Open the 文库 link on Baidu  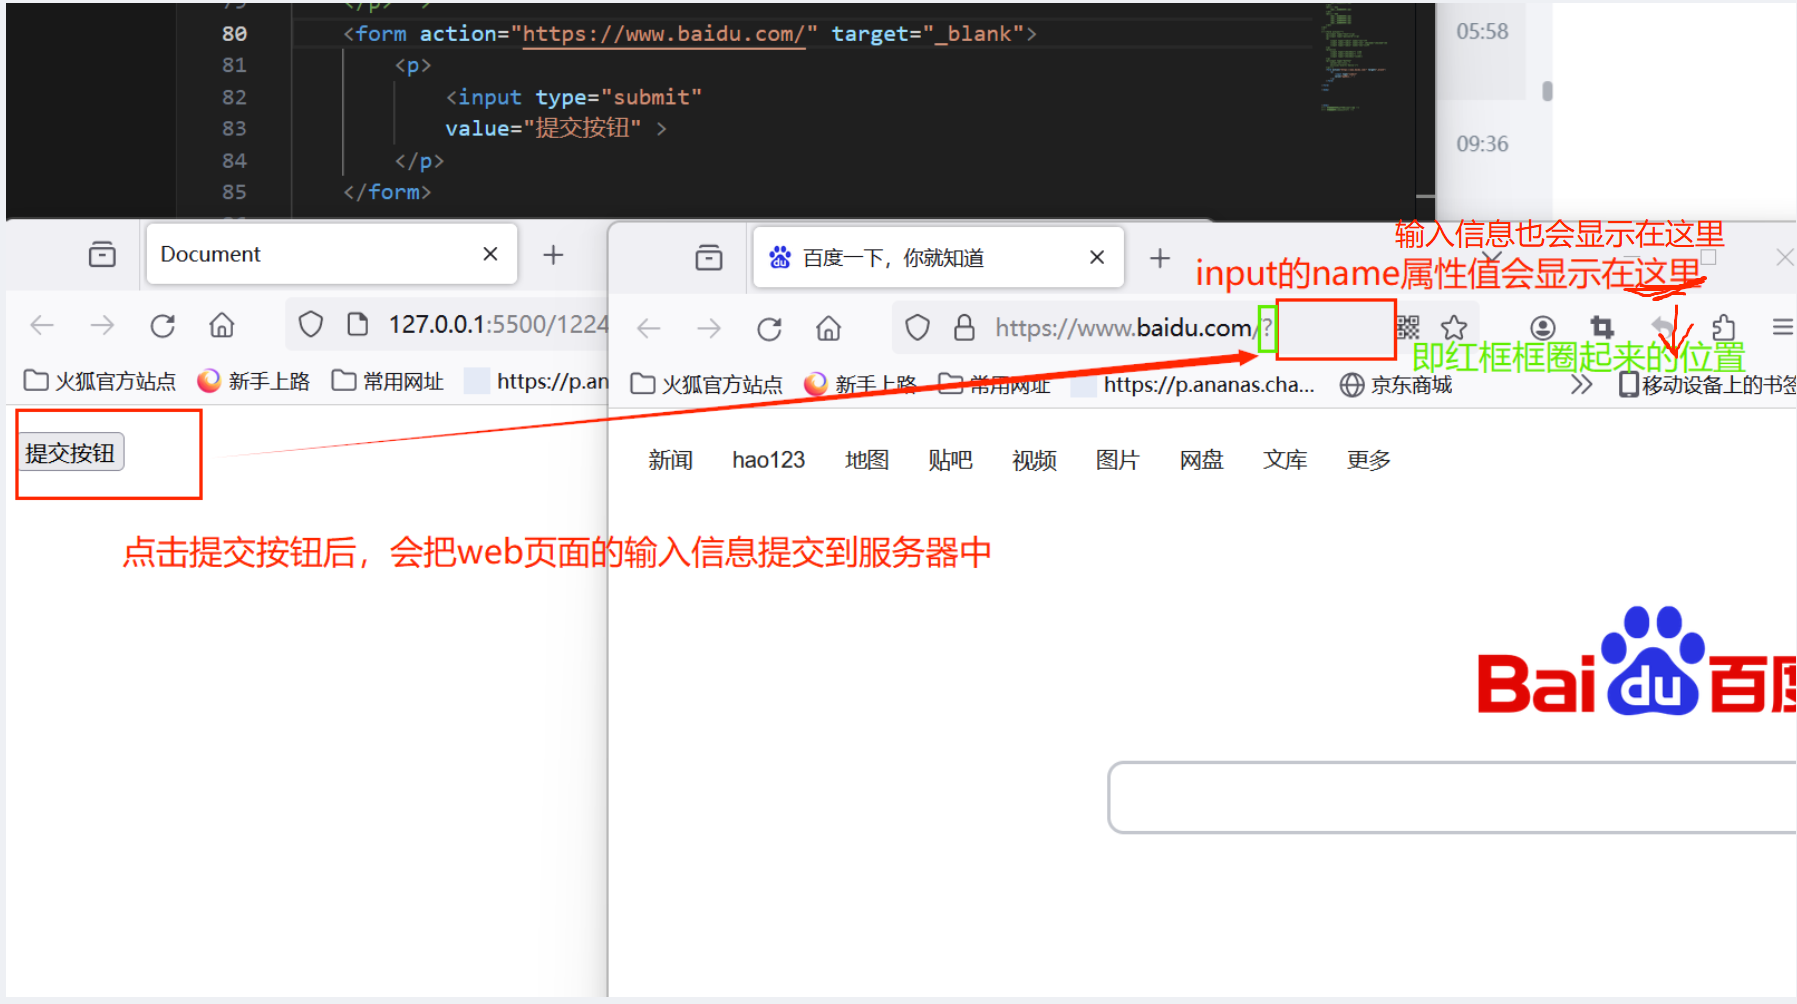pos(1285,460)
